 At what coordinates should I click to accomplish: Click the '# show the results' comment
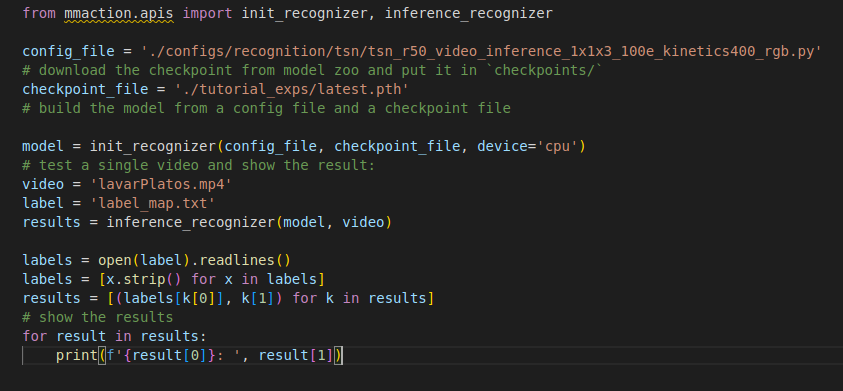tap(98, 317)
